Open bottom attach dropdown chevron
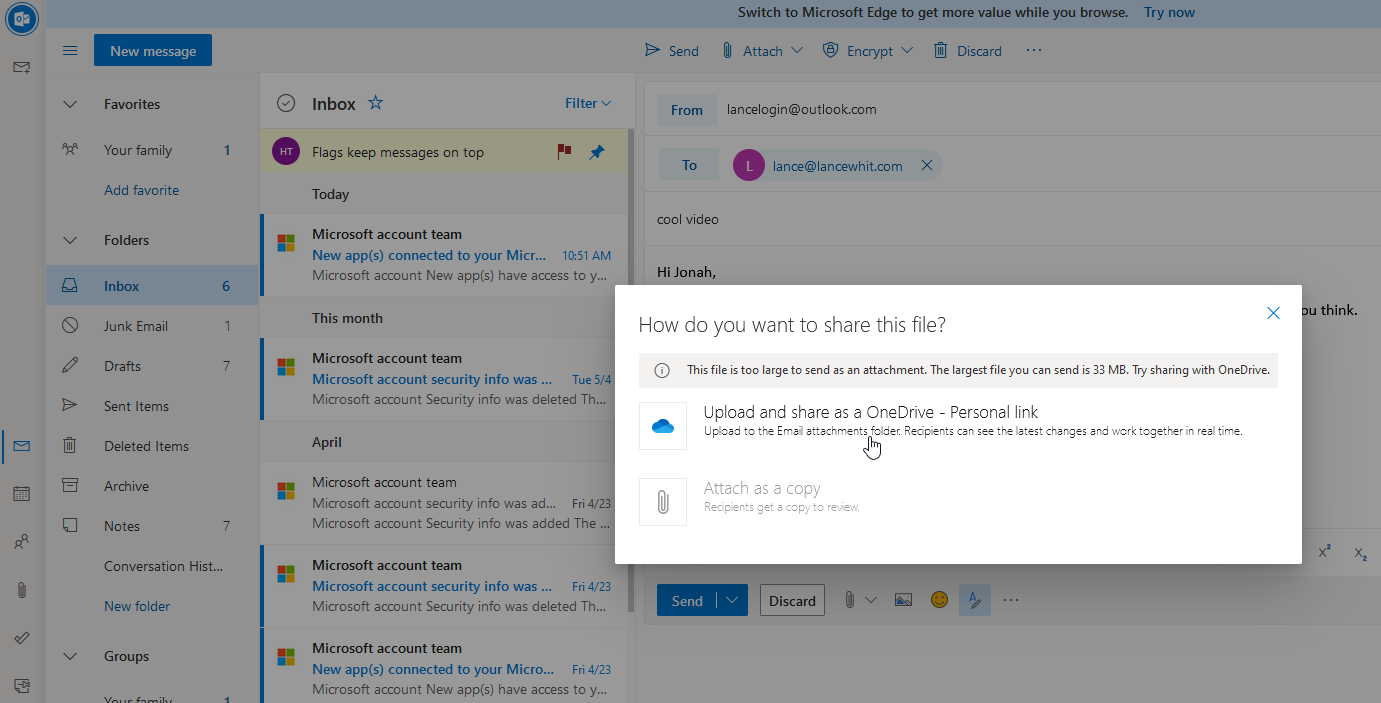 [870, 600]
